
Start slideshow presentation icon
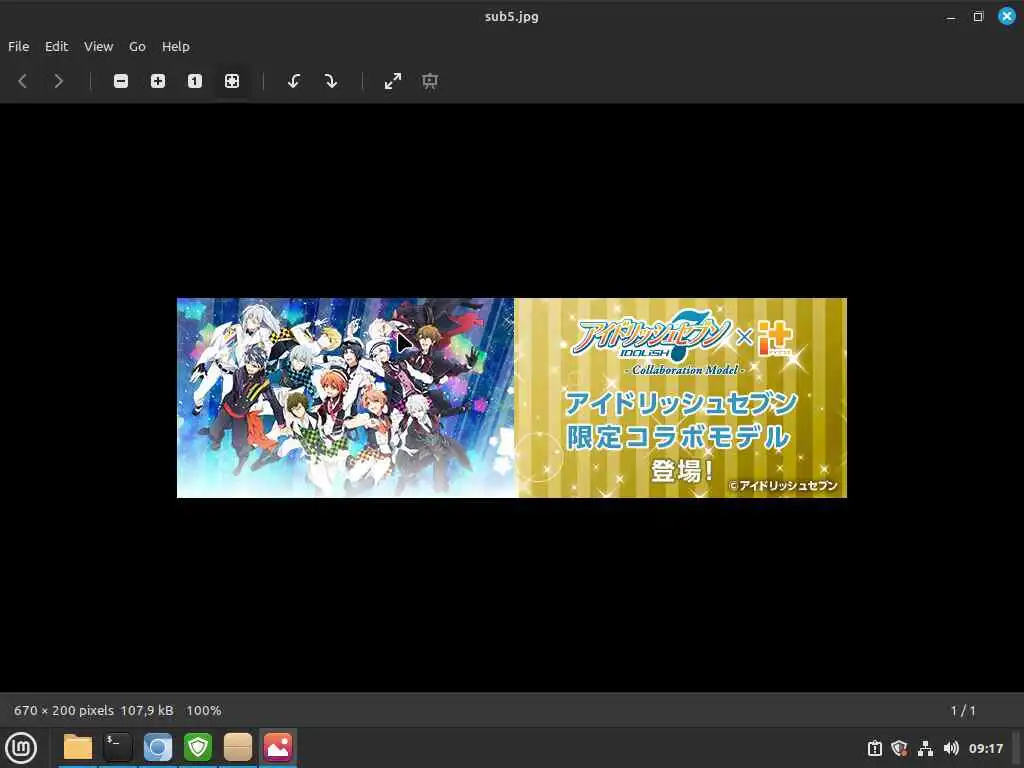click(430, 81)
